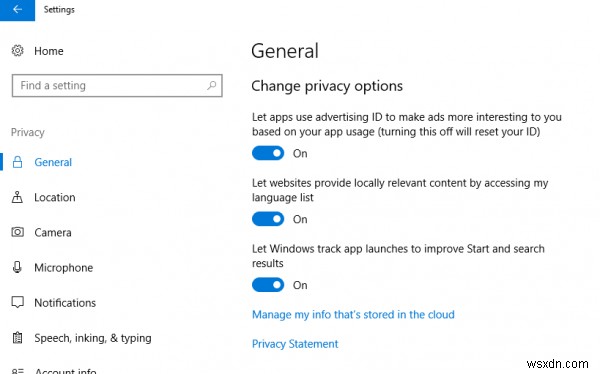Screen dimensions: 600x374
Task: Click the General lock icon
Action: (17, 162)
